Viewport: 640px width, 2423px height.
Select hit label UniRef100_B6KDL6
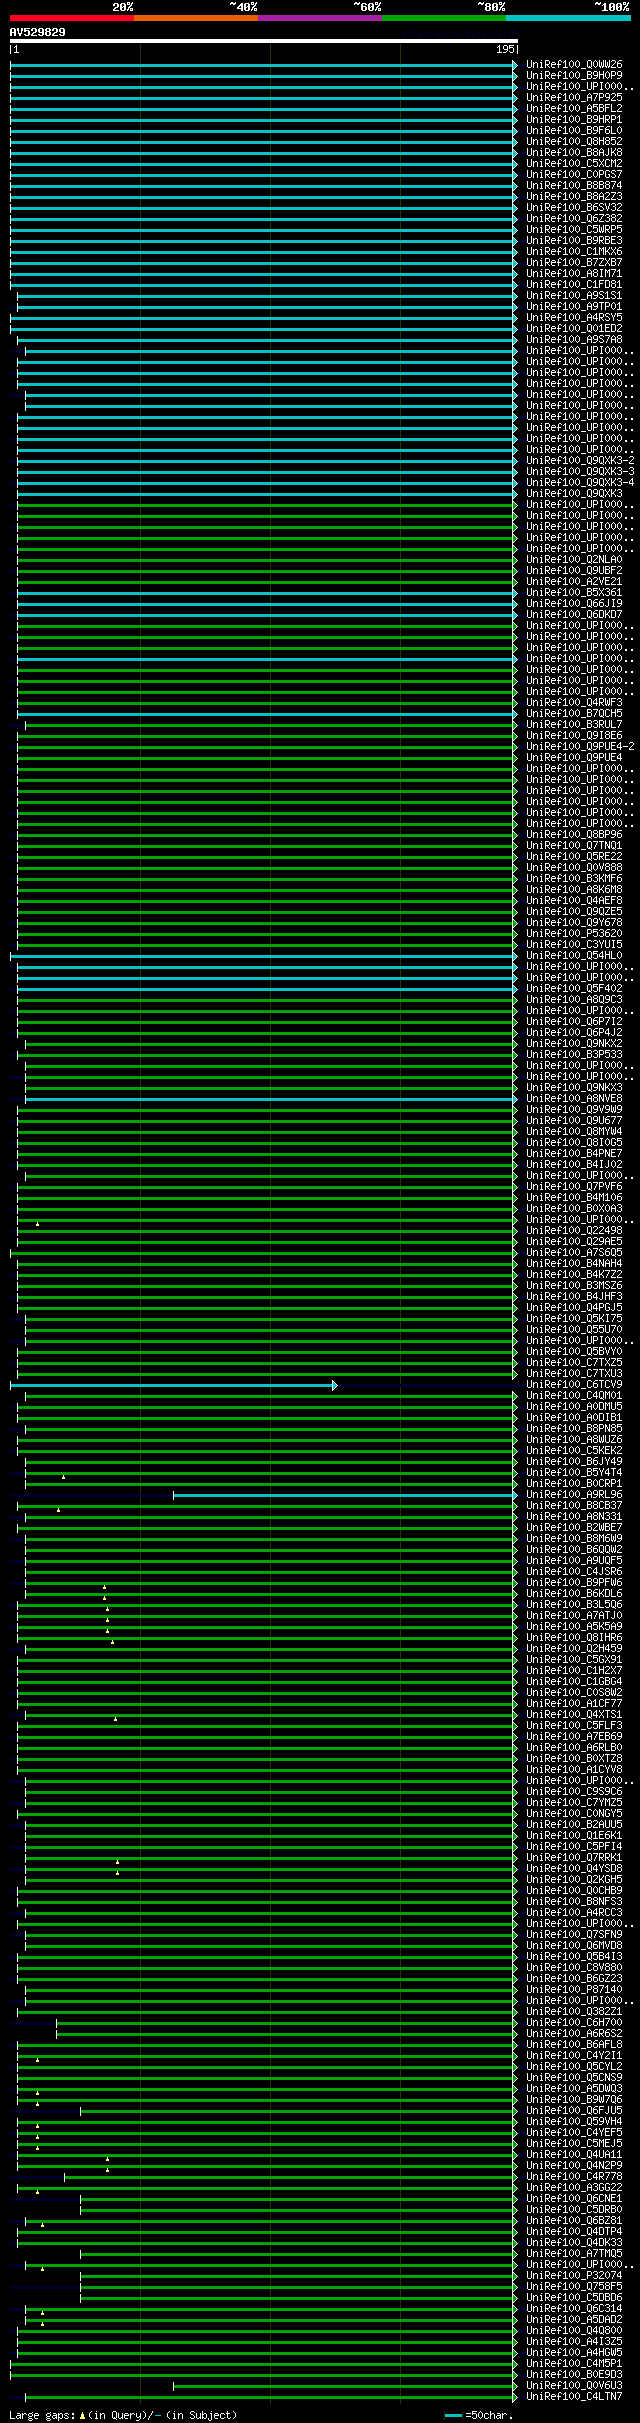(x=574, y=1594)
